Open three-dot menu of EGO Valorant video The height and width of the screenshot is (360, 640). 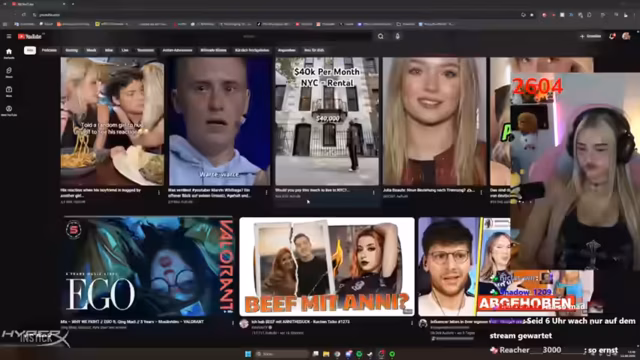coord(233,323)
